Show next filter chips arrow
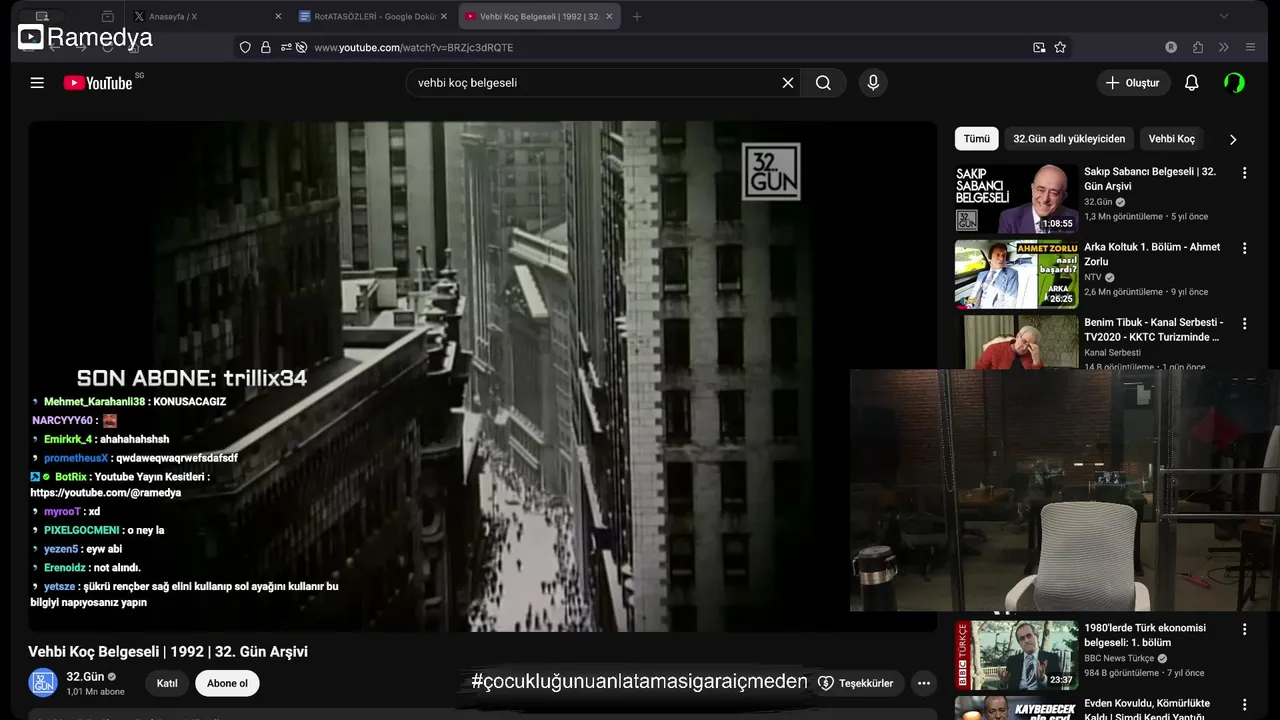The image size is (1280, 720). [x=1232, y=140]
